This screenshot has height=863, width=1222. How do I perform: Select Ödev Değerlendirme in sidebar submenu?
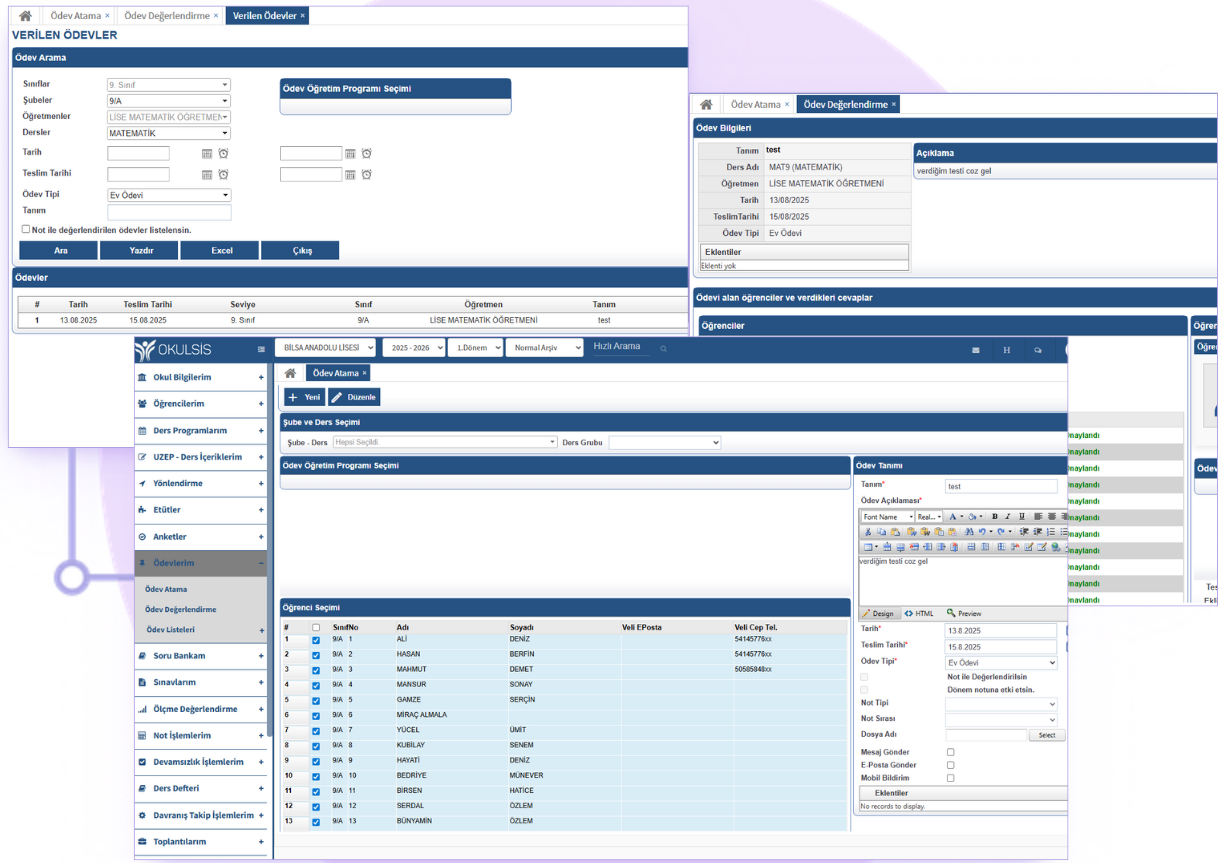coord(180,610)
